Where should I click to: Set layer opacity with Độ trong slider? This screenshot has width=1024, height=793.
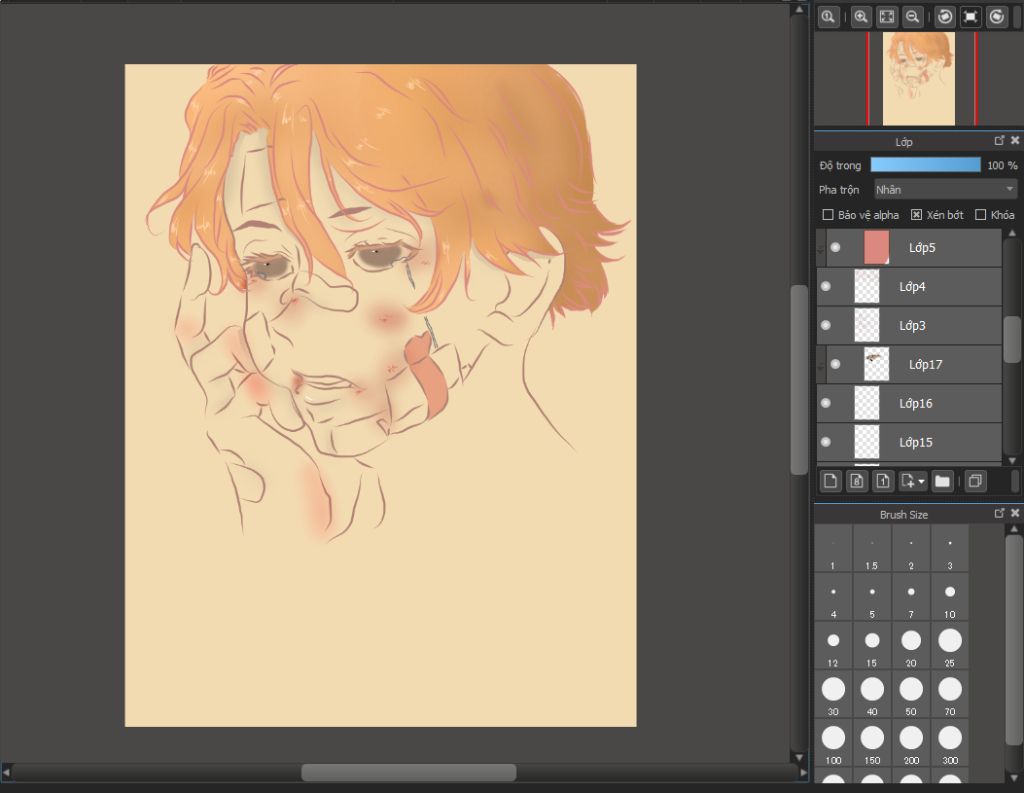pos(925,165)
